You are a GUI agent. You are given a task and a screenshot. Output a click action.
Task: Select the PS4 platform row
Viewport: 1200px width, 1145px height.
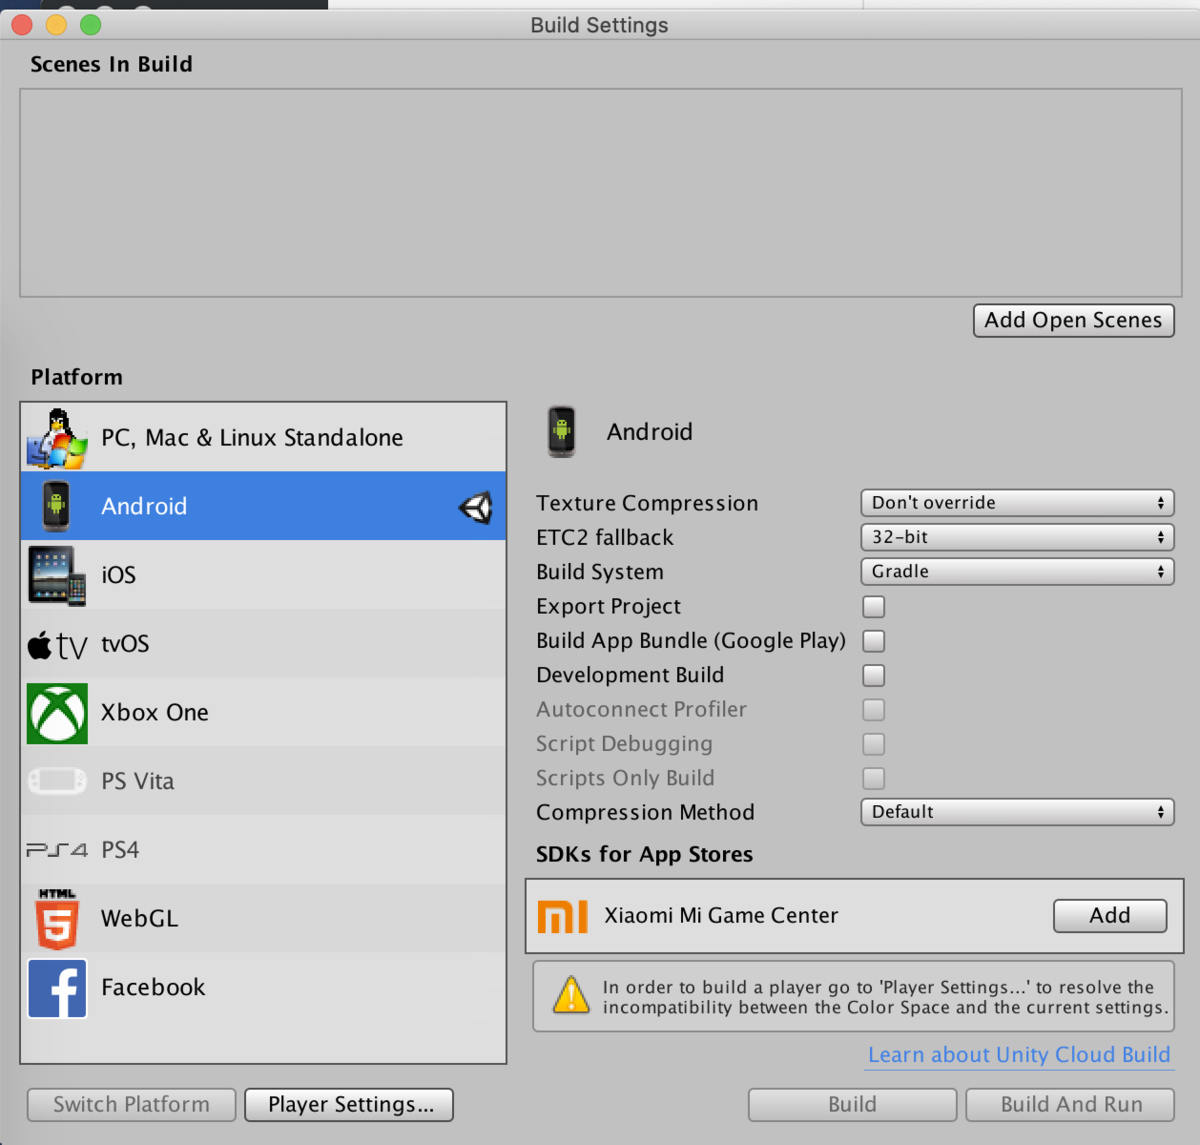pyautogui.click(x=263, y=850)
